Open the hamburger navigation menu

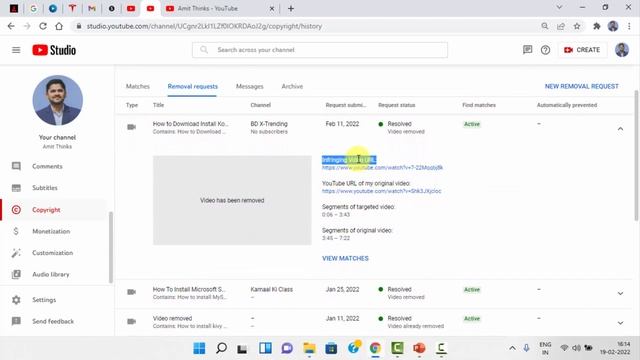pyautogui.click(x=16, y=50)
